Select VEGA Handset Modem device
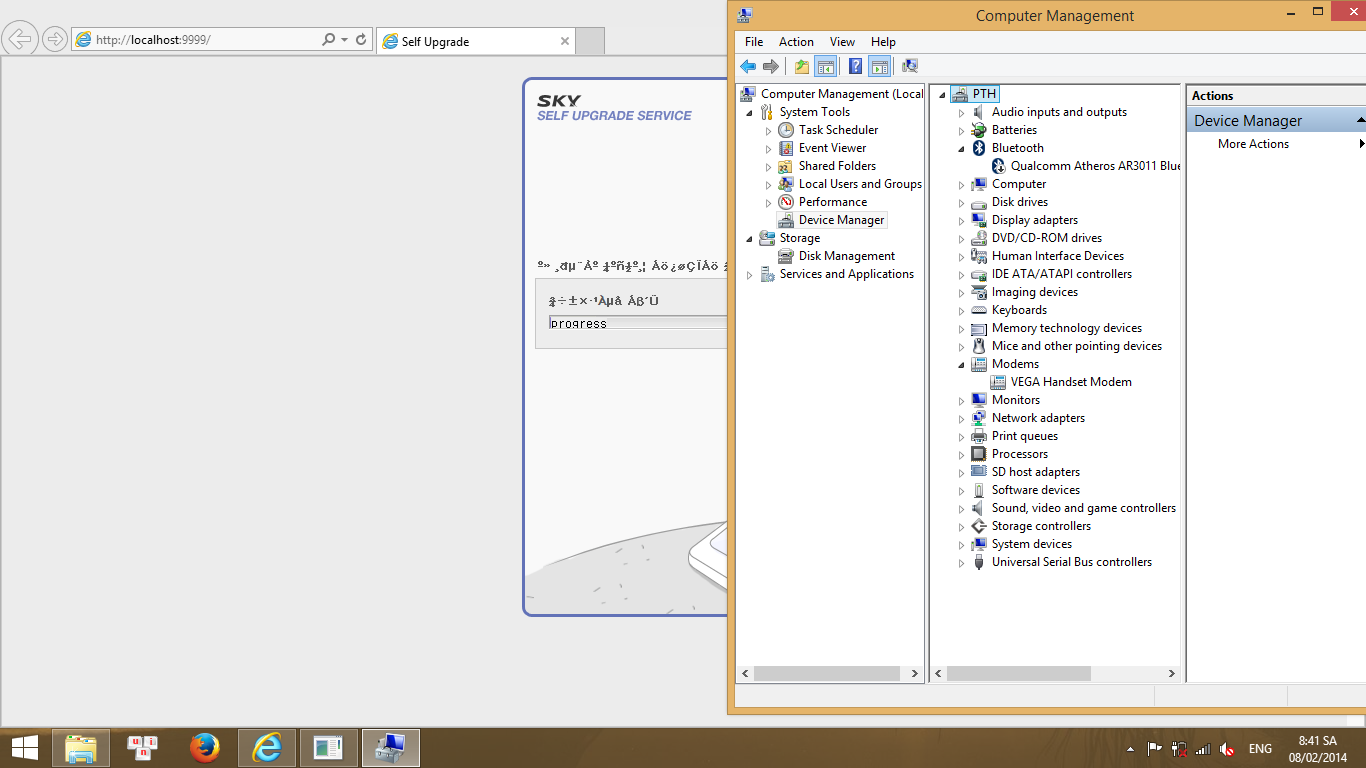Viewport: 1366px width, 768px height. (x=1071, y=382)
